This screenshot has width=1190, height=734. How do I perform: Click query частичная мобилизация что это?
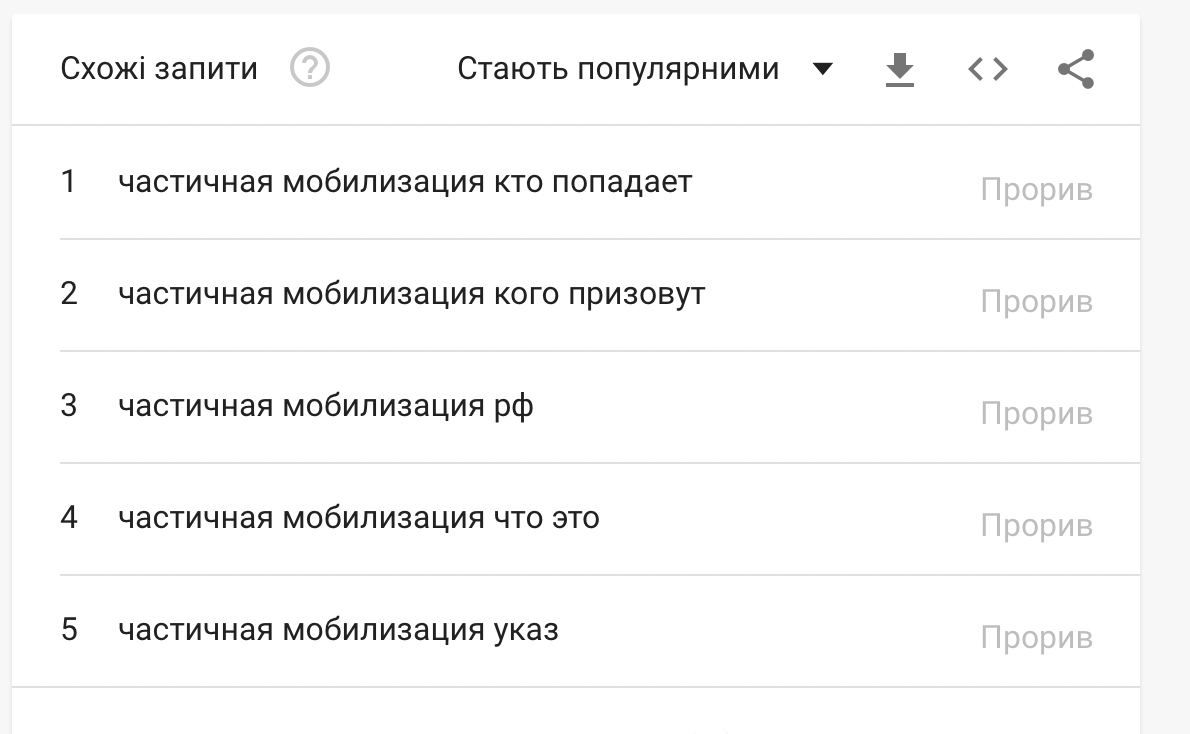(358, 518)
